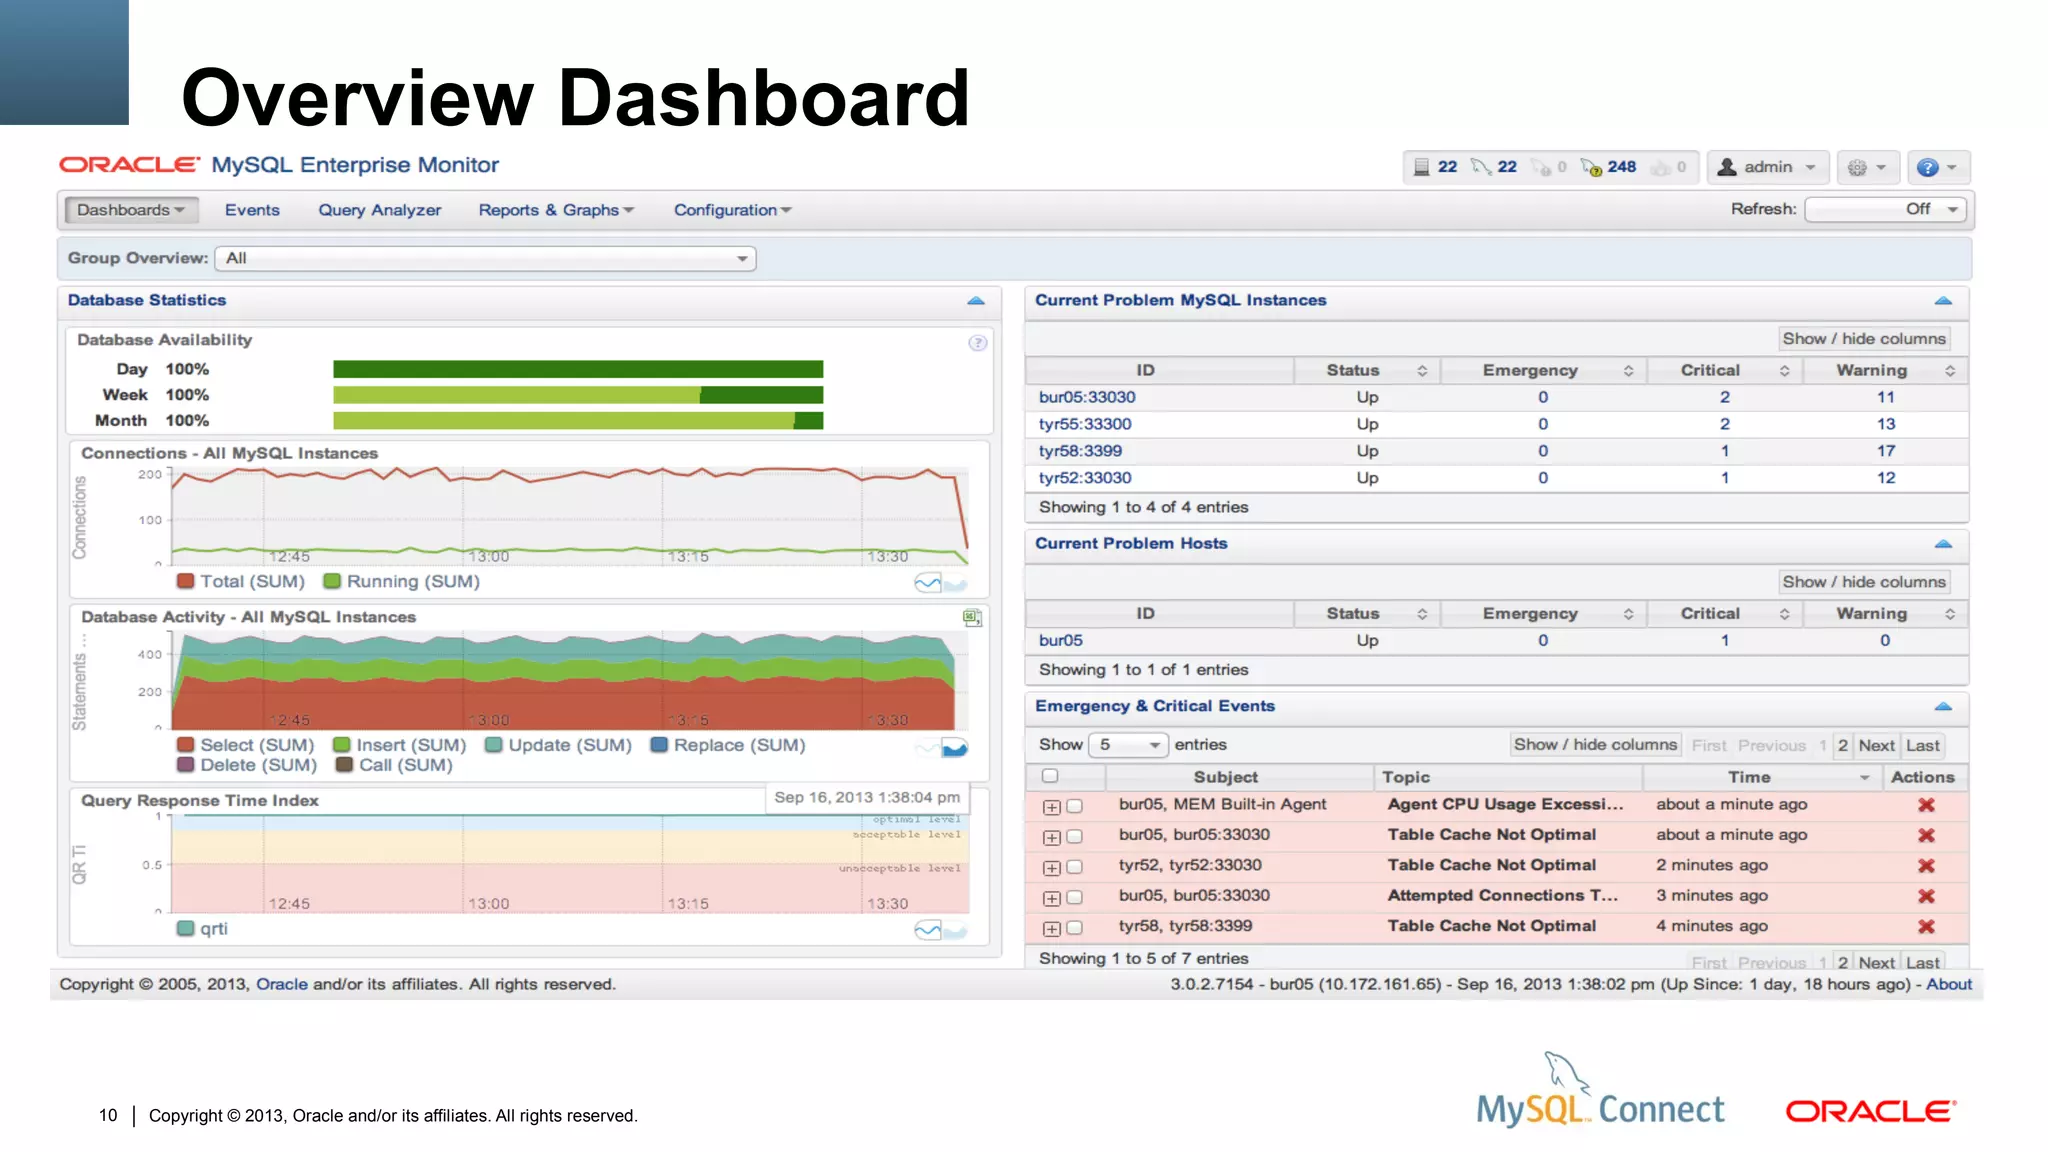
Task: Close bur05:33030 Table Cache Not Optimal event
Action: pyautogui.click(x=1926, y=835)
